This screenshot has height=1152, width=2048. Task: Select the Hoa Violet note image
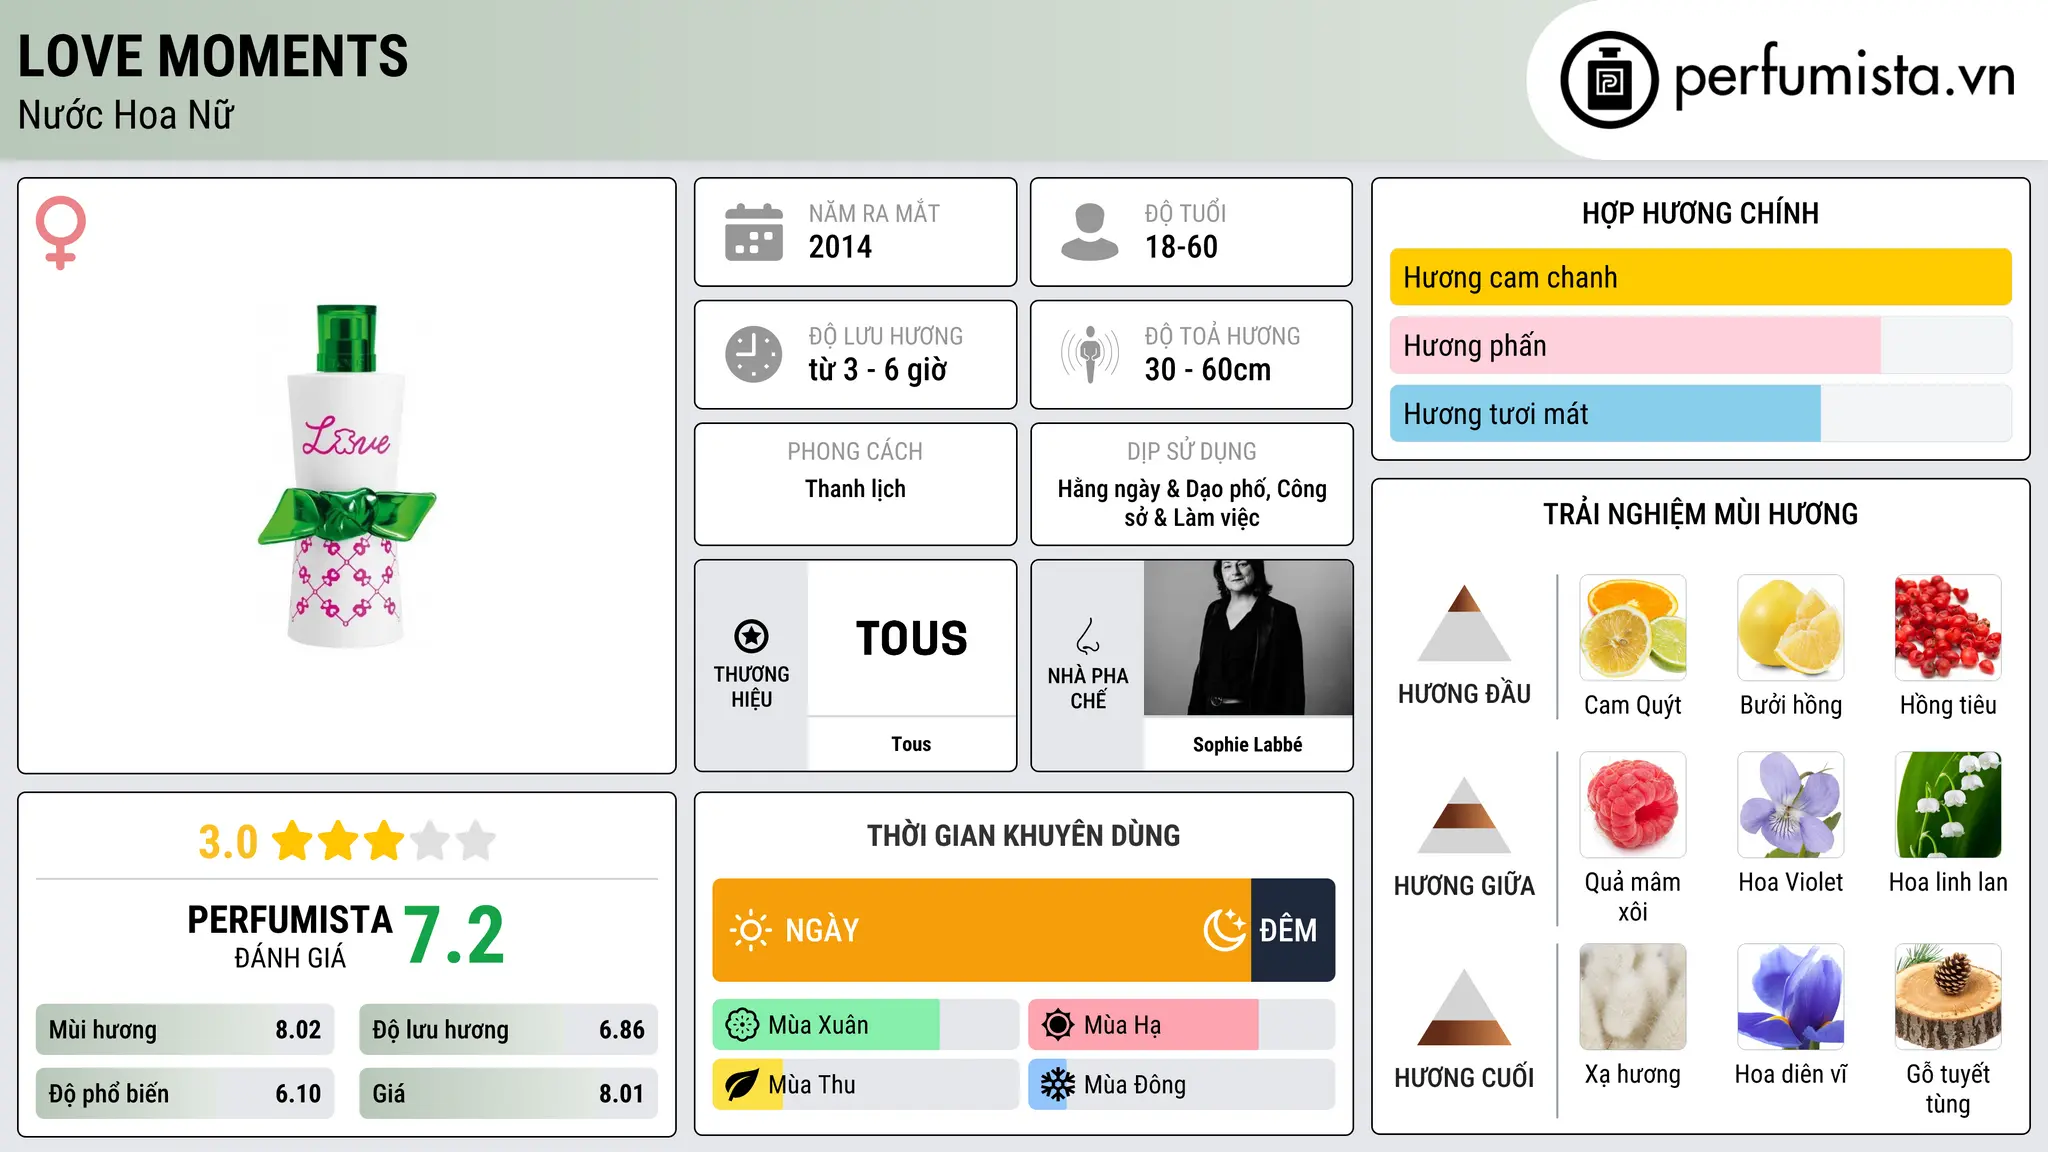click(x=1791, y=805)
